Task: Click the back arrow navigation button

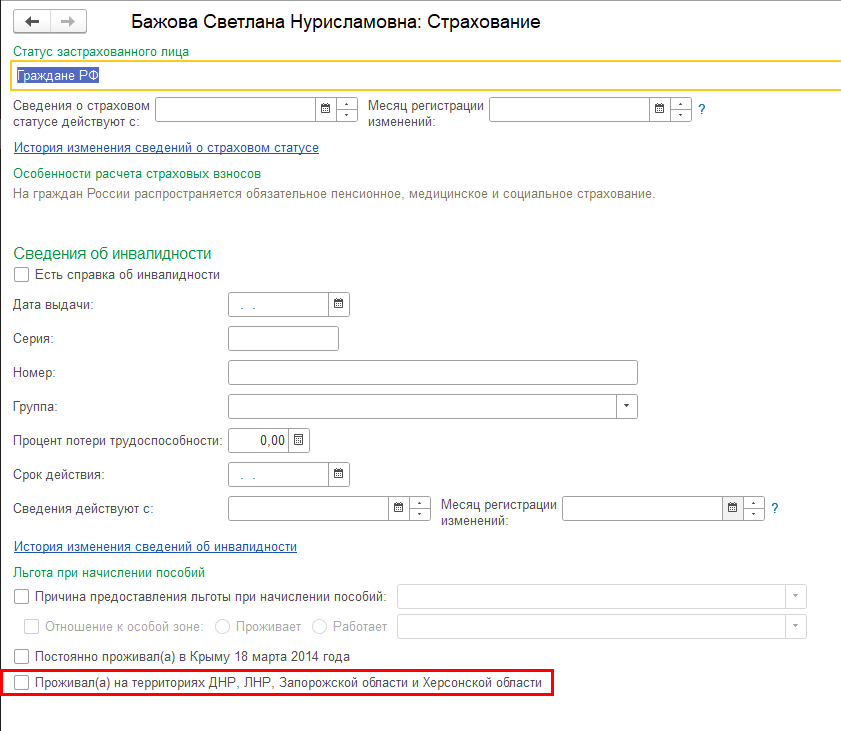Action: [x=32, y=21]
